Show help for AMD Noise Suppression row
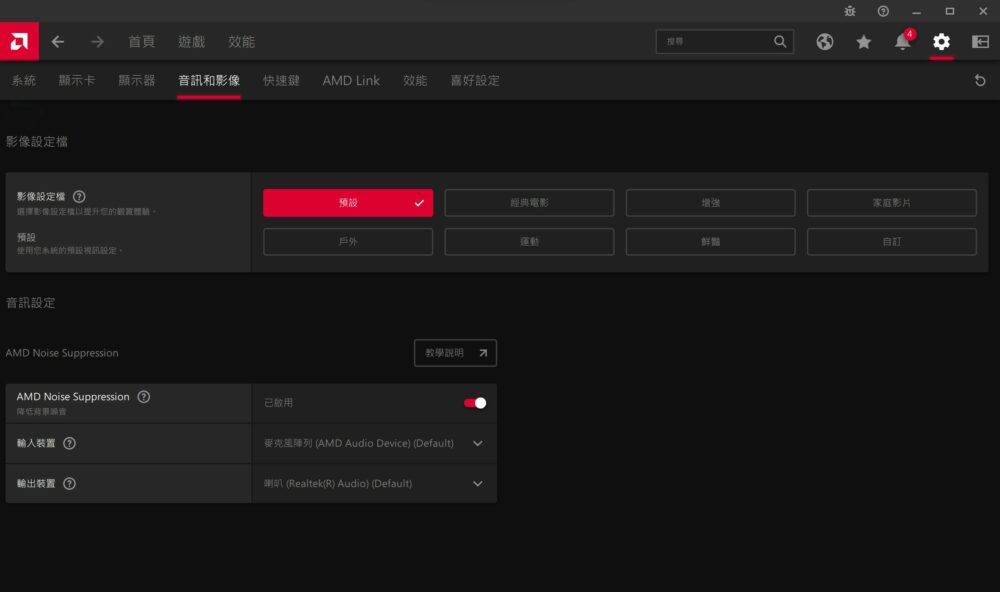 click(144, 397)
